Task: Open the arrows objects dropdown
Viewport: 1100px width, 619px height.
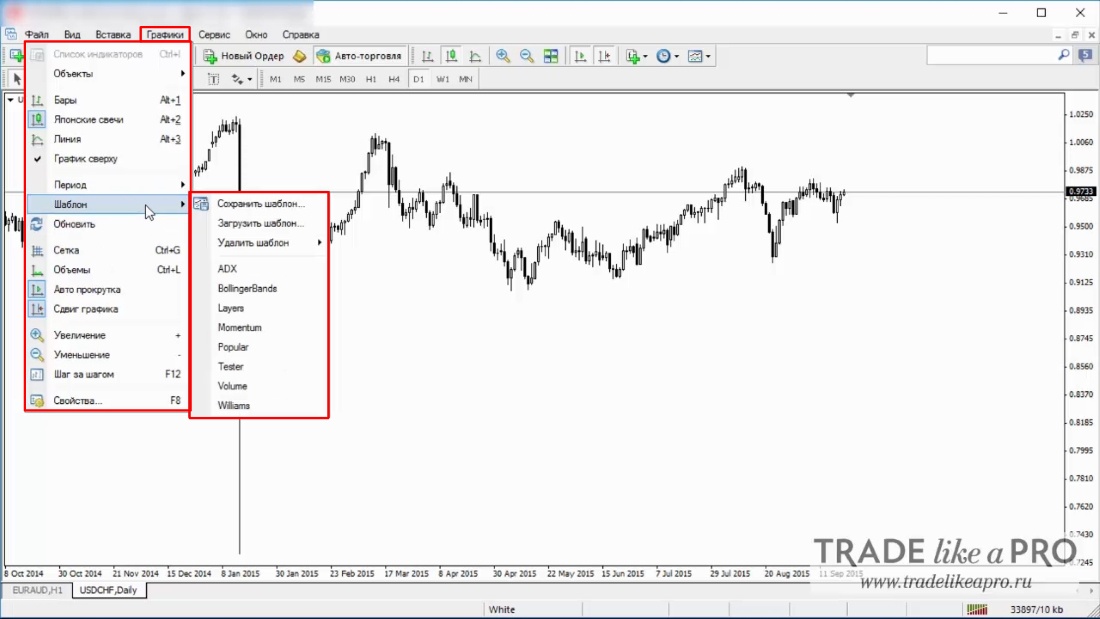Action: coord(241,79)
